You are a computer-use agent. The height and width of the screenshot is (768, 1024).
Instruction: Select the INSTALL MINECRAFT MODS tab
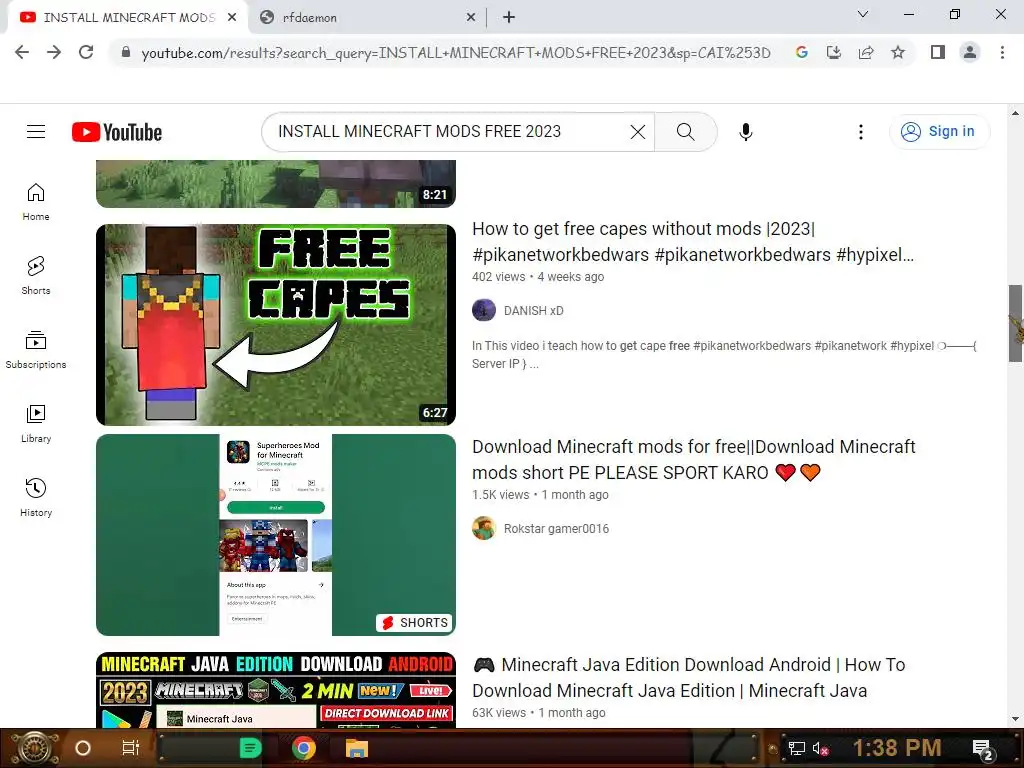[127, 18]
